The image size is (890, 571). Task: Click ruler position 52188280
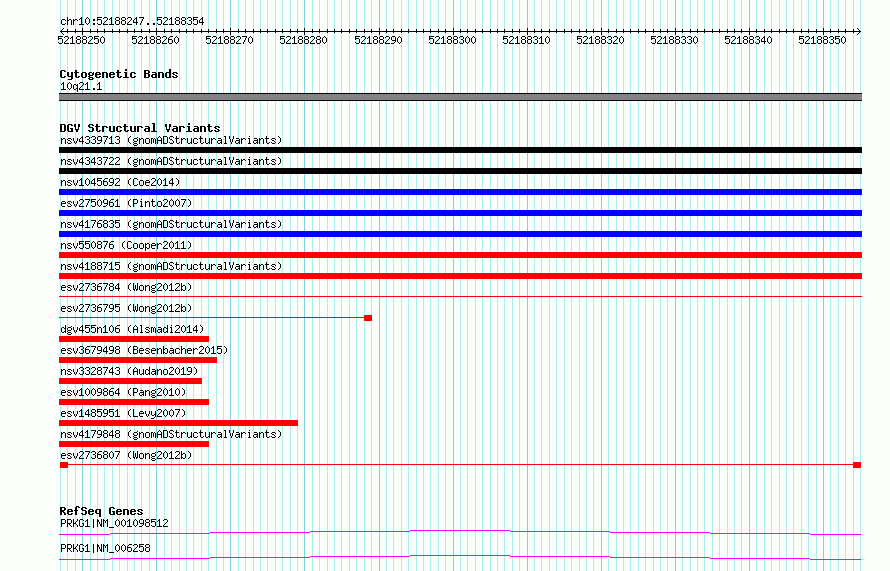tap(303, 40)
